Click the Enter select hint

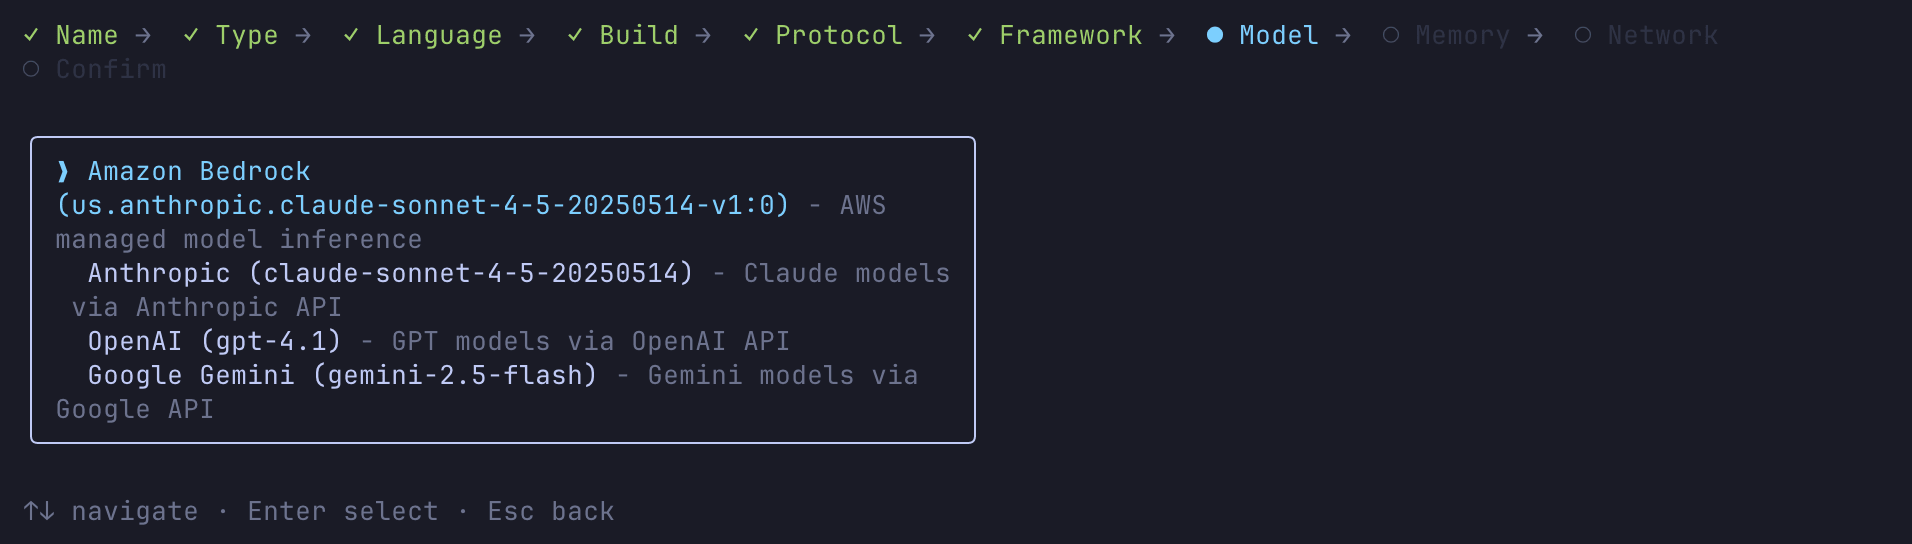[343, 511]
